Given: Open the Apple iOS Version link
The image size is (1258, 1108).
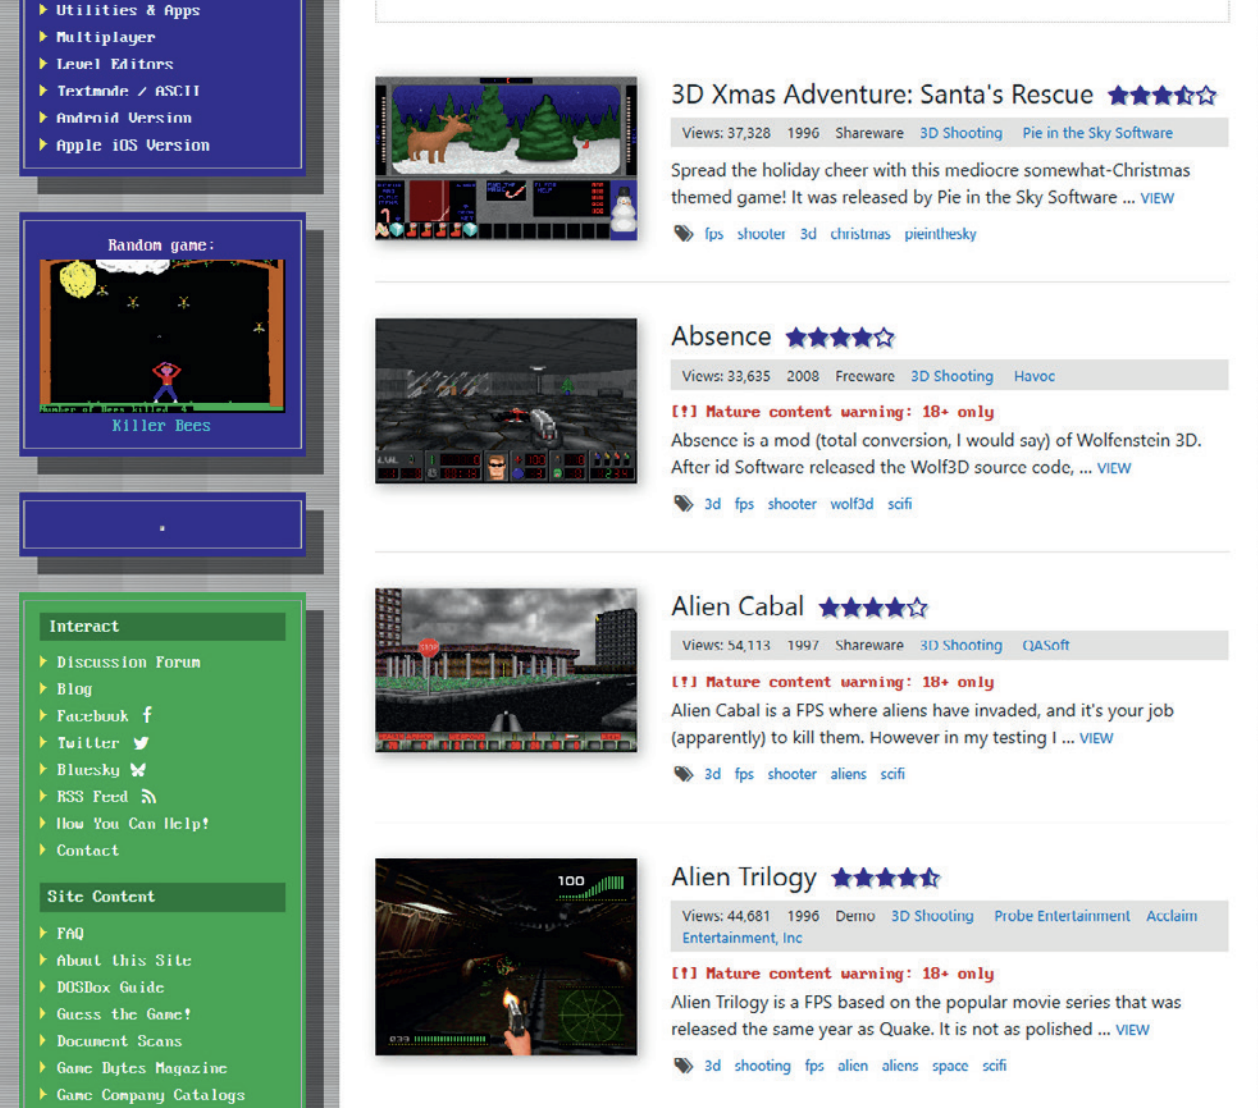Looking at the screenshot, I should (133, 145).
